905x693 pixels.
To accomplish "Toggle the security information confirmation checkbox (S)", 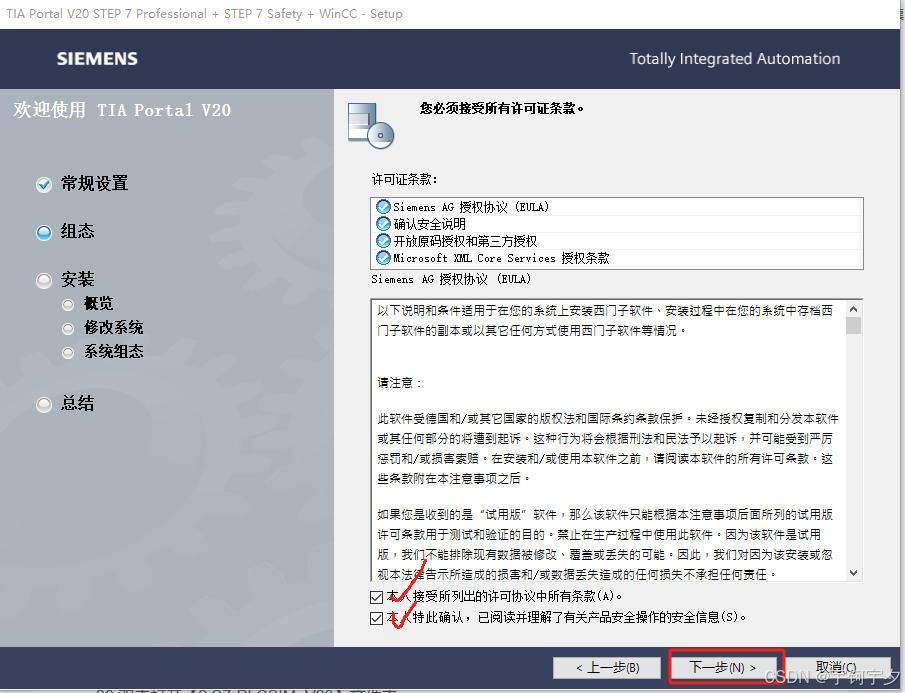I will pos(376,618).
